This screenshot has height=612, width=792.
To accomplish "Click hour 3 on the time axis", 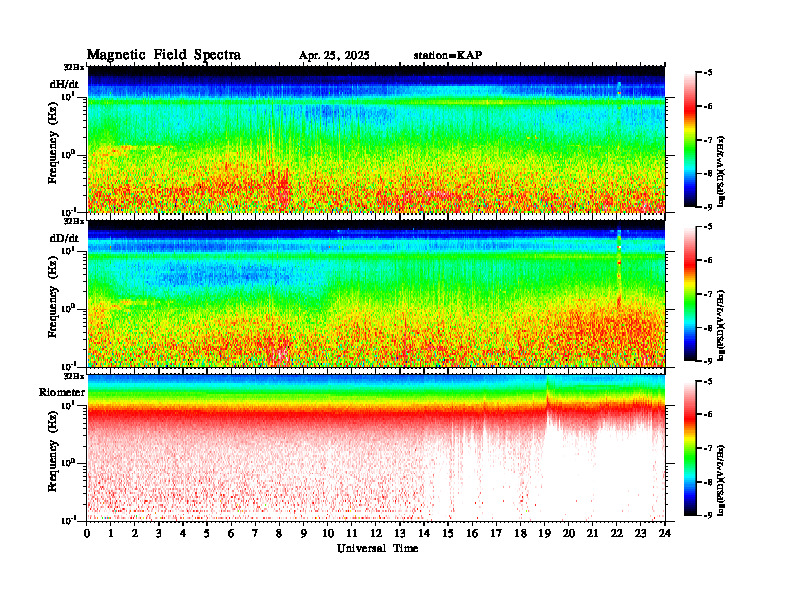I will click(x=159, y=533).
